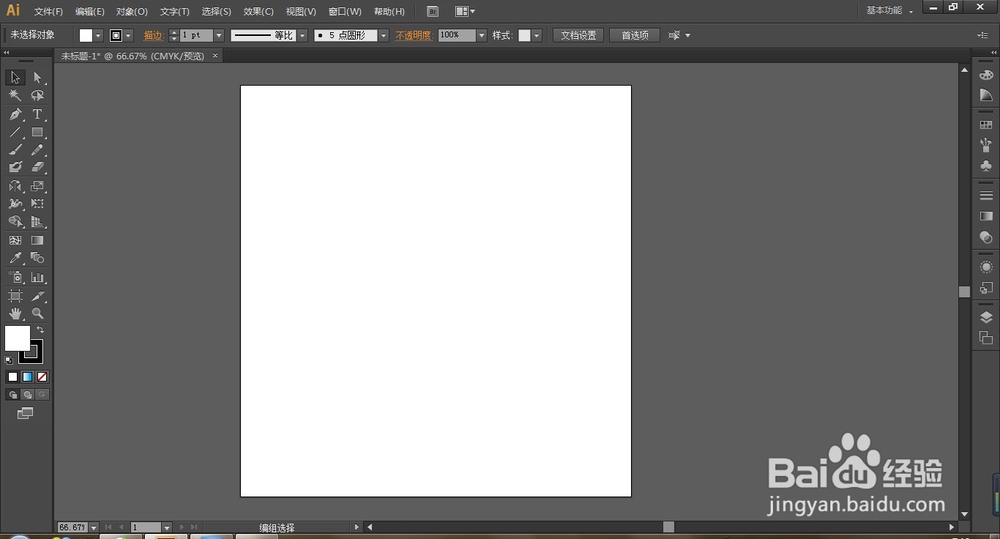Select the Gradient tool
Viewport: 1000px width, 539px height.
37,240
